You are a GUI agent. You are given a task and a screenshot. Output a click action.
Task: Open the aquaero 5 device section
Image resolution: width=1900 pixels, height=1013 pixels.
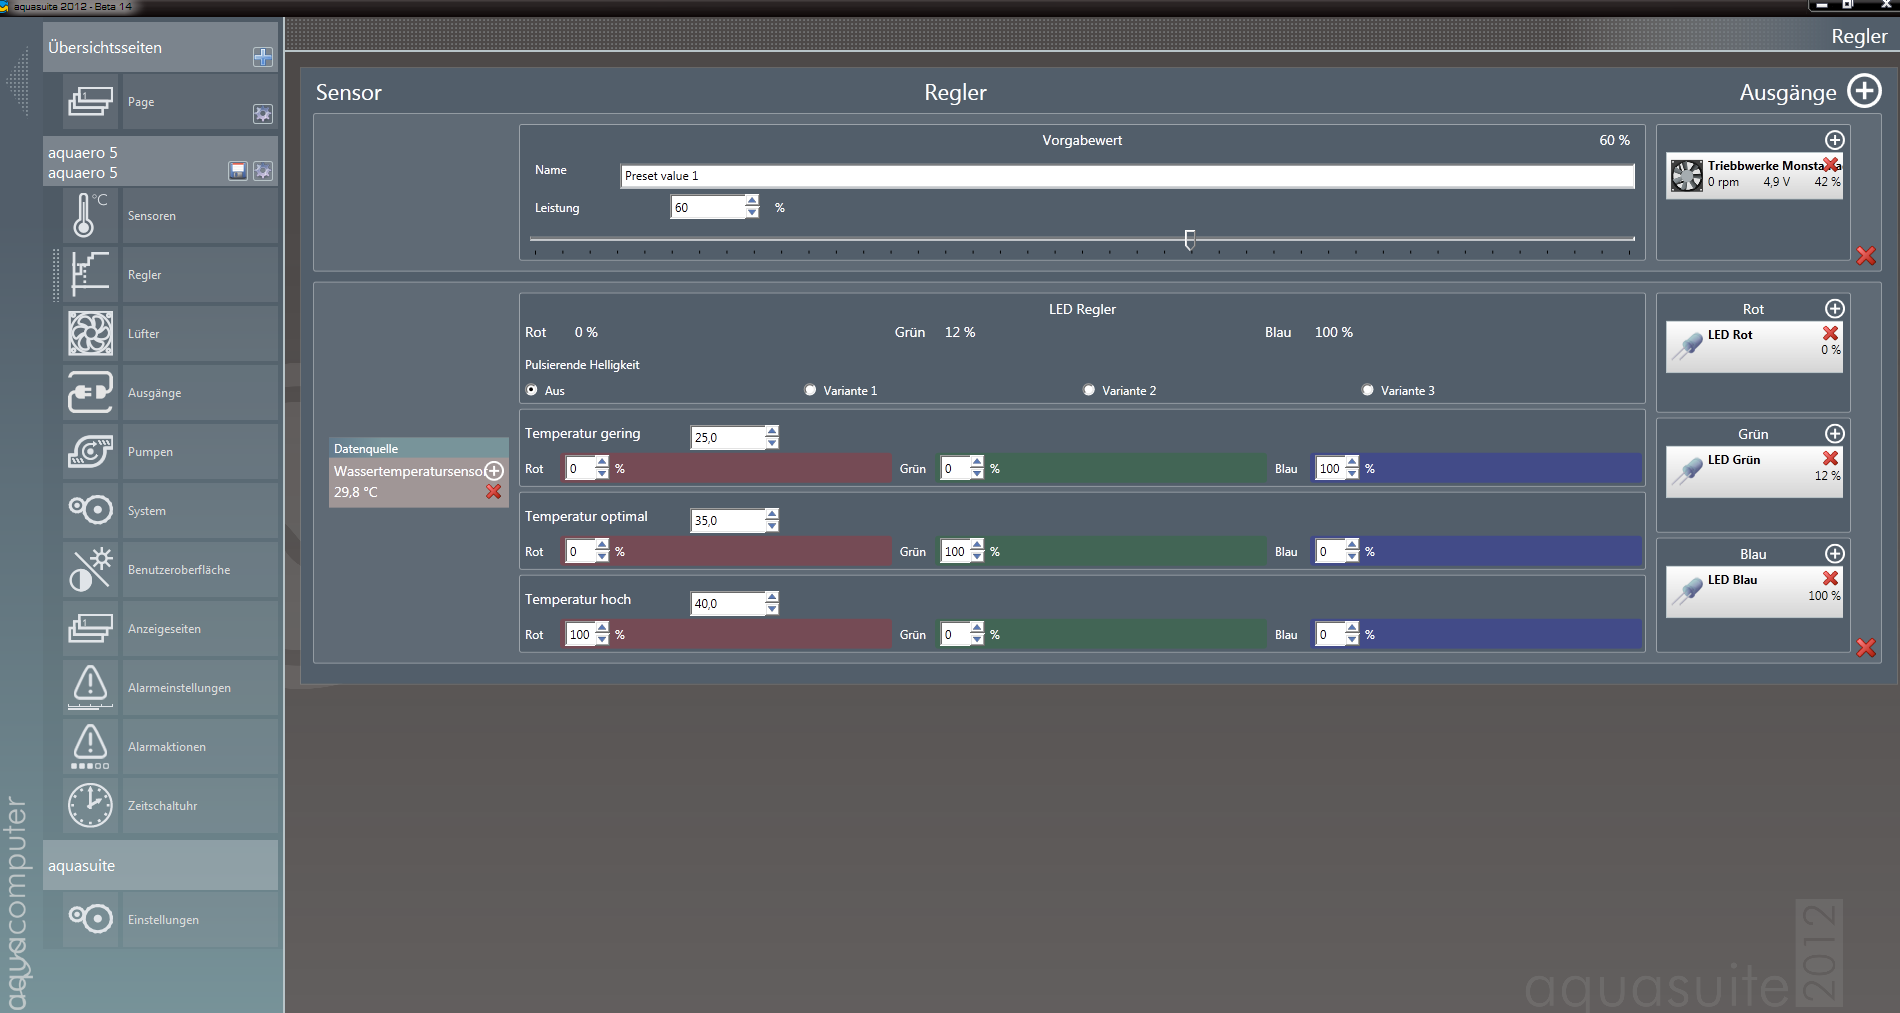pos(160,162)
